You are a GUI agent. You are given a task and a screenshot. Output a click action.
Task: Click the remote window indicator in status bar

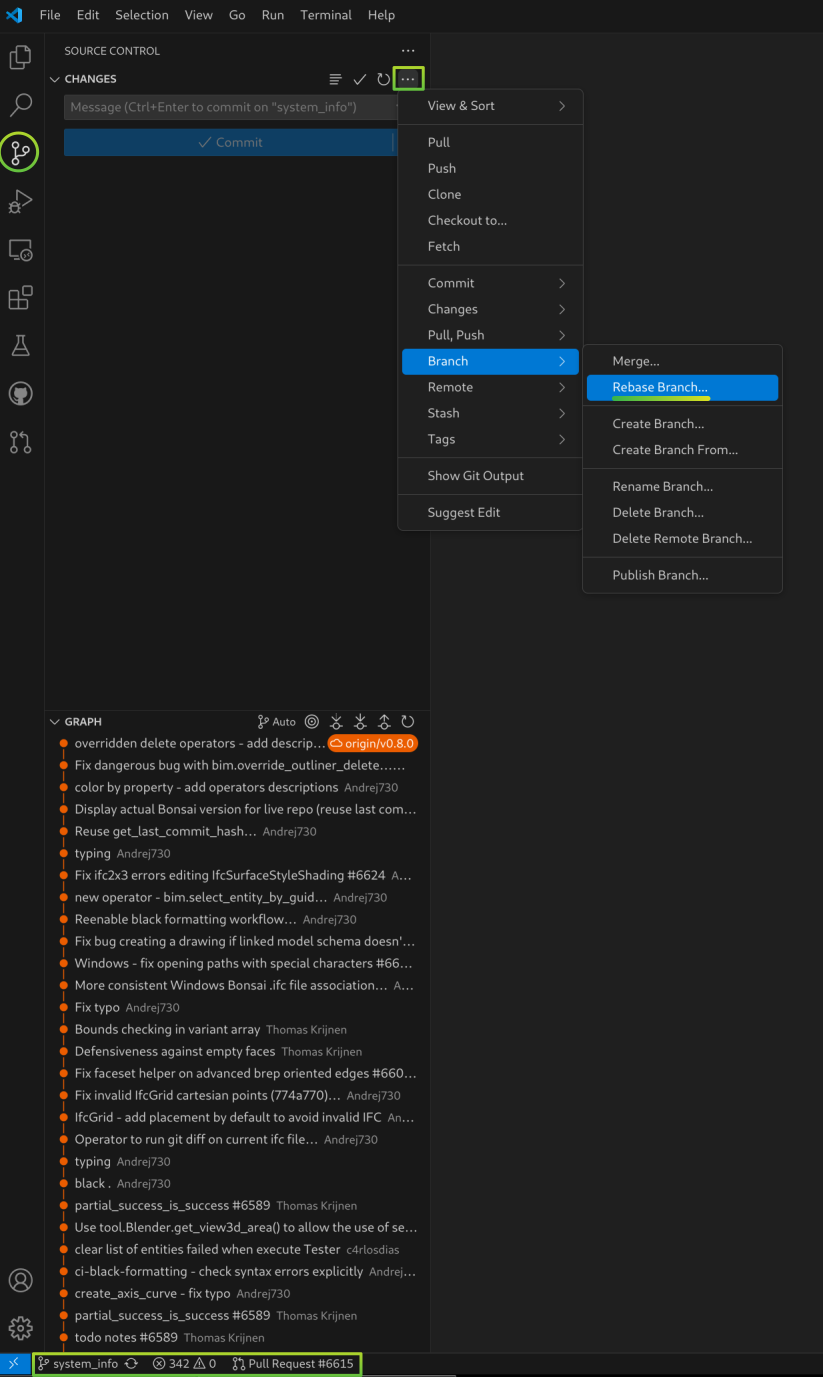pos(14,1363)
